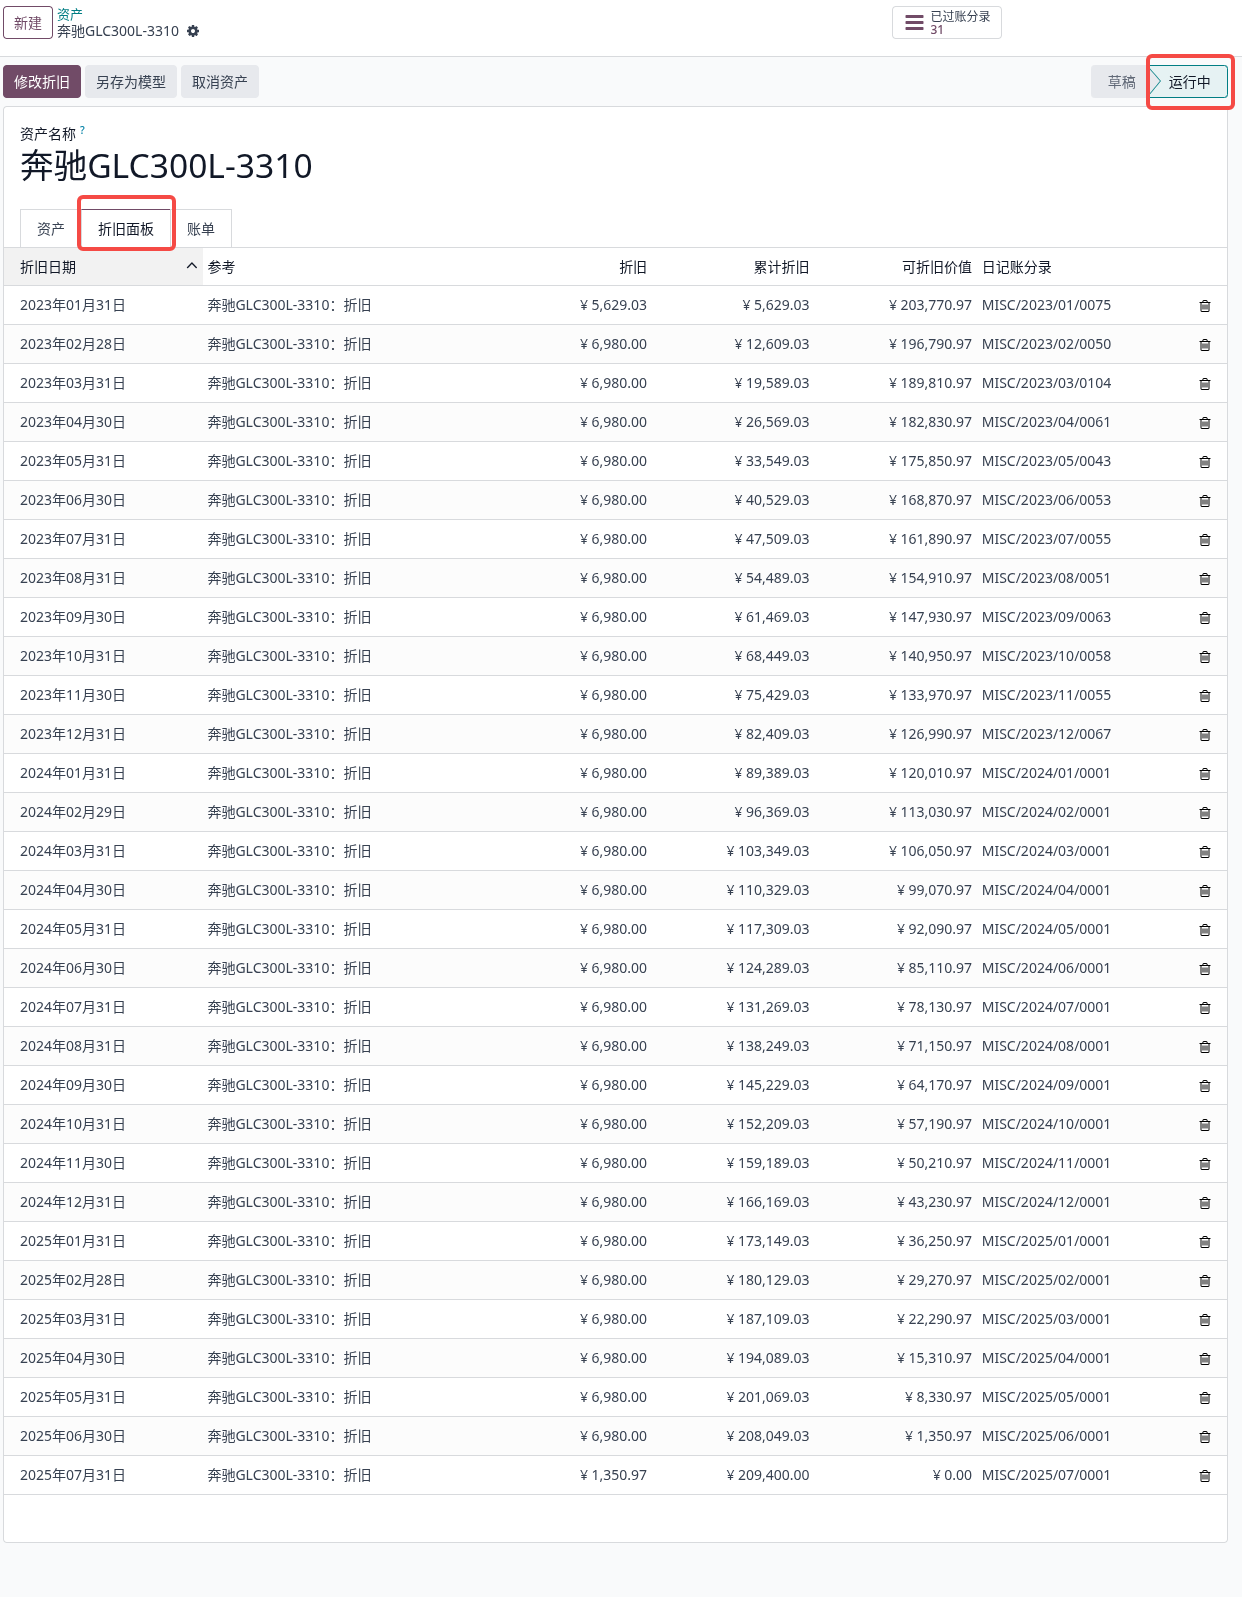Viewport: 1242px width, 1597px height.
Task: Click cumulative value ¥ 209,400.00
Action: point(768,1475)
